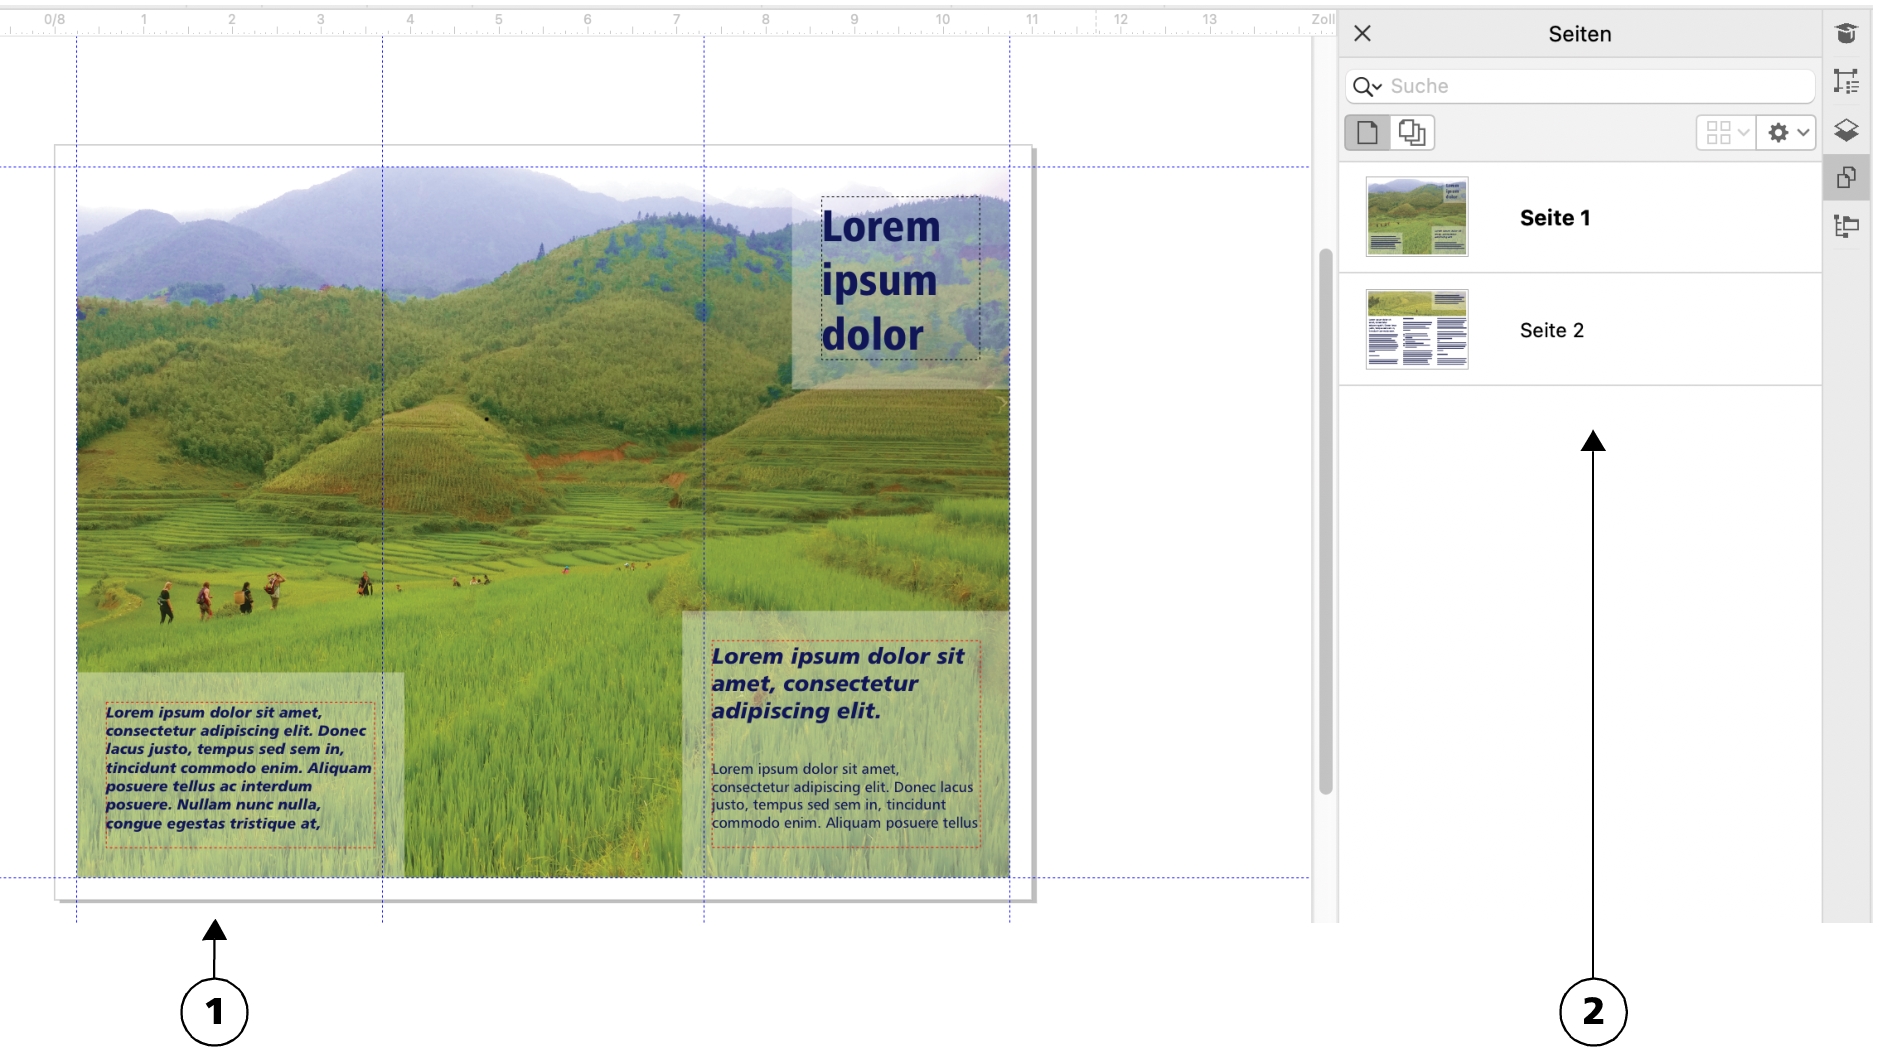Select the bottom-left bold italic text frame
1888x1050 pixels.
(239, 768)
